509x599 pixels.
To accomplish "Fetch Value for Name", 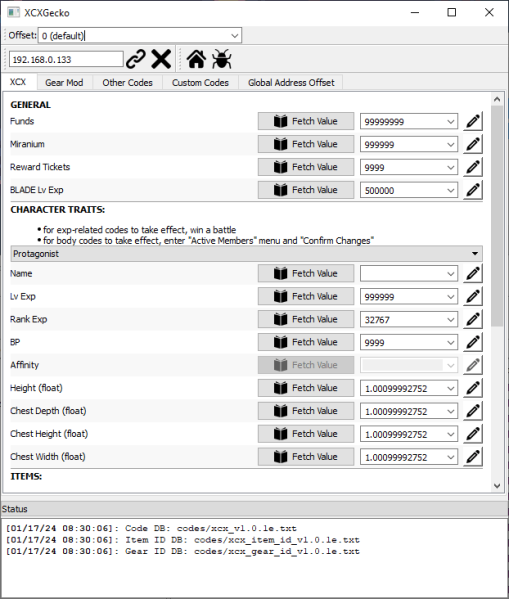I will 306,274.
